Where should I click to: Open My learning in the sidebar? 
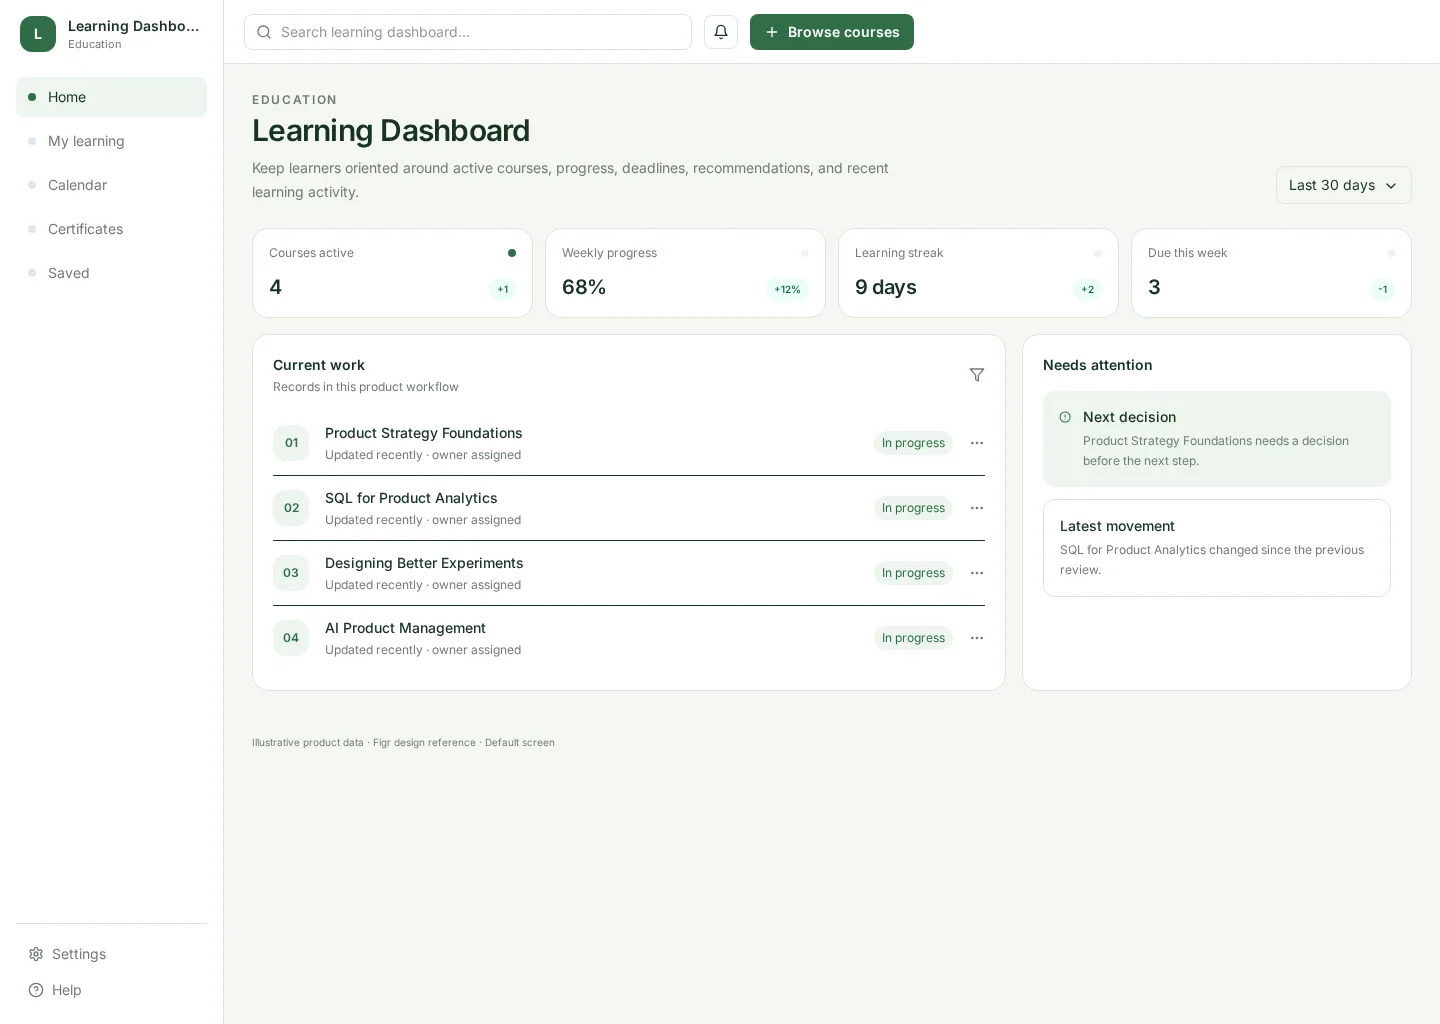point(111,141)
